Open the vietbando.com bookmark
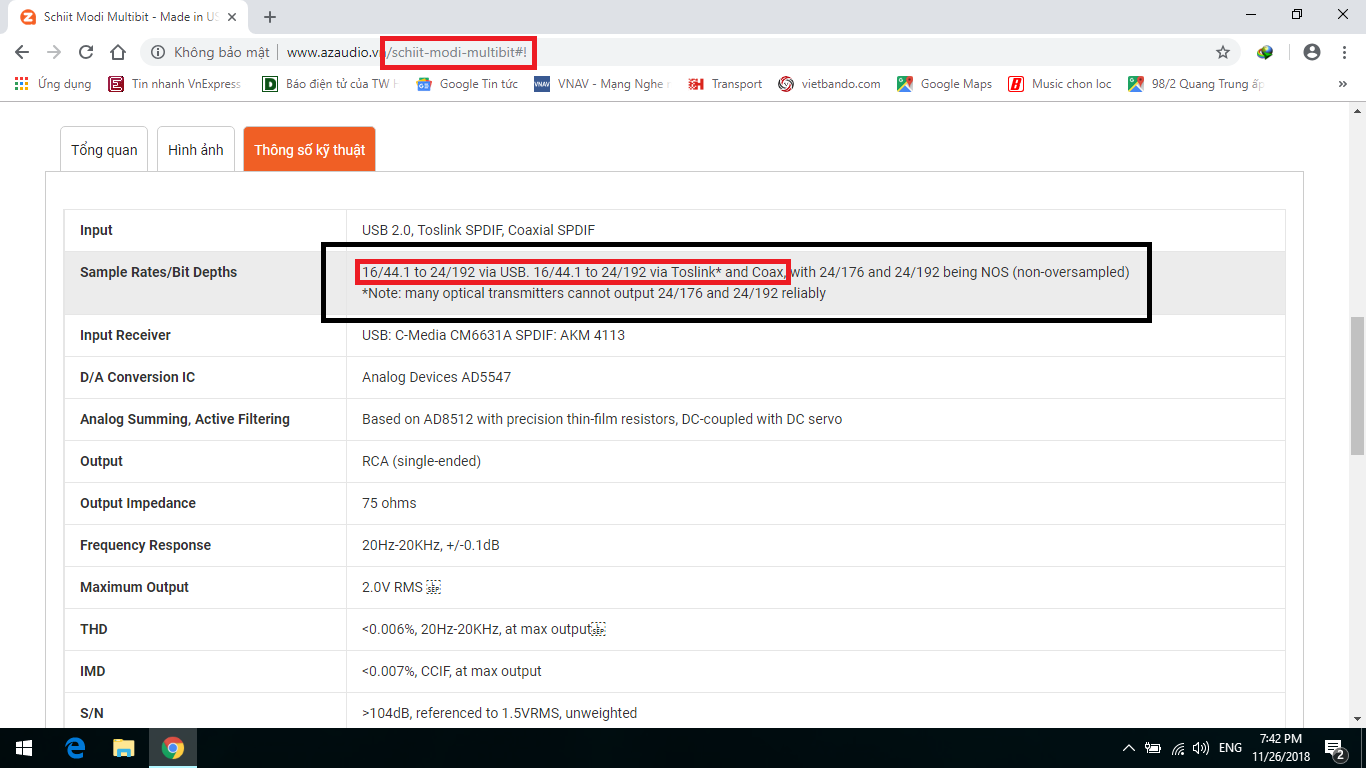The height and width of the screenshot is (768, 1366). (x=829, y=84)
